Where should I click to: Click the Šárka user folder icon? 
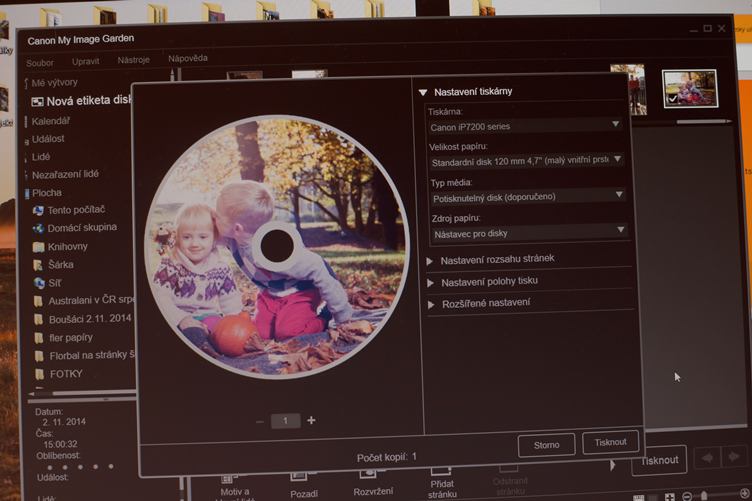point(38,265)
